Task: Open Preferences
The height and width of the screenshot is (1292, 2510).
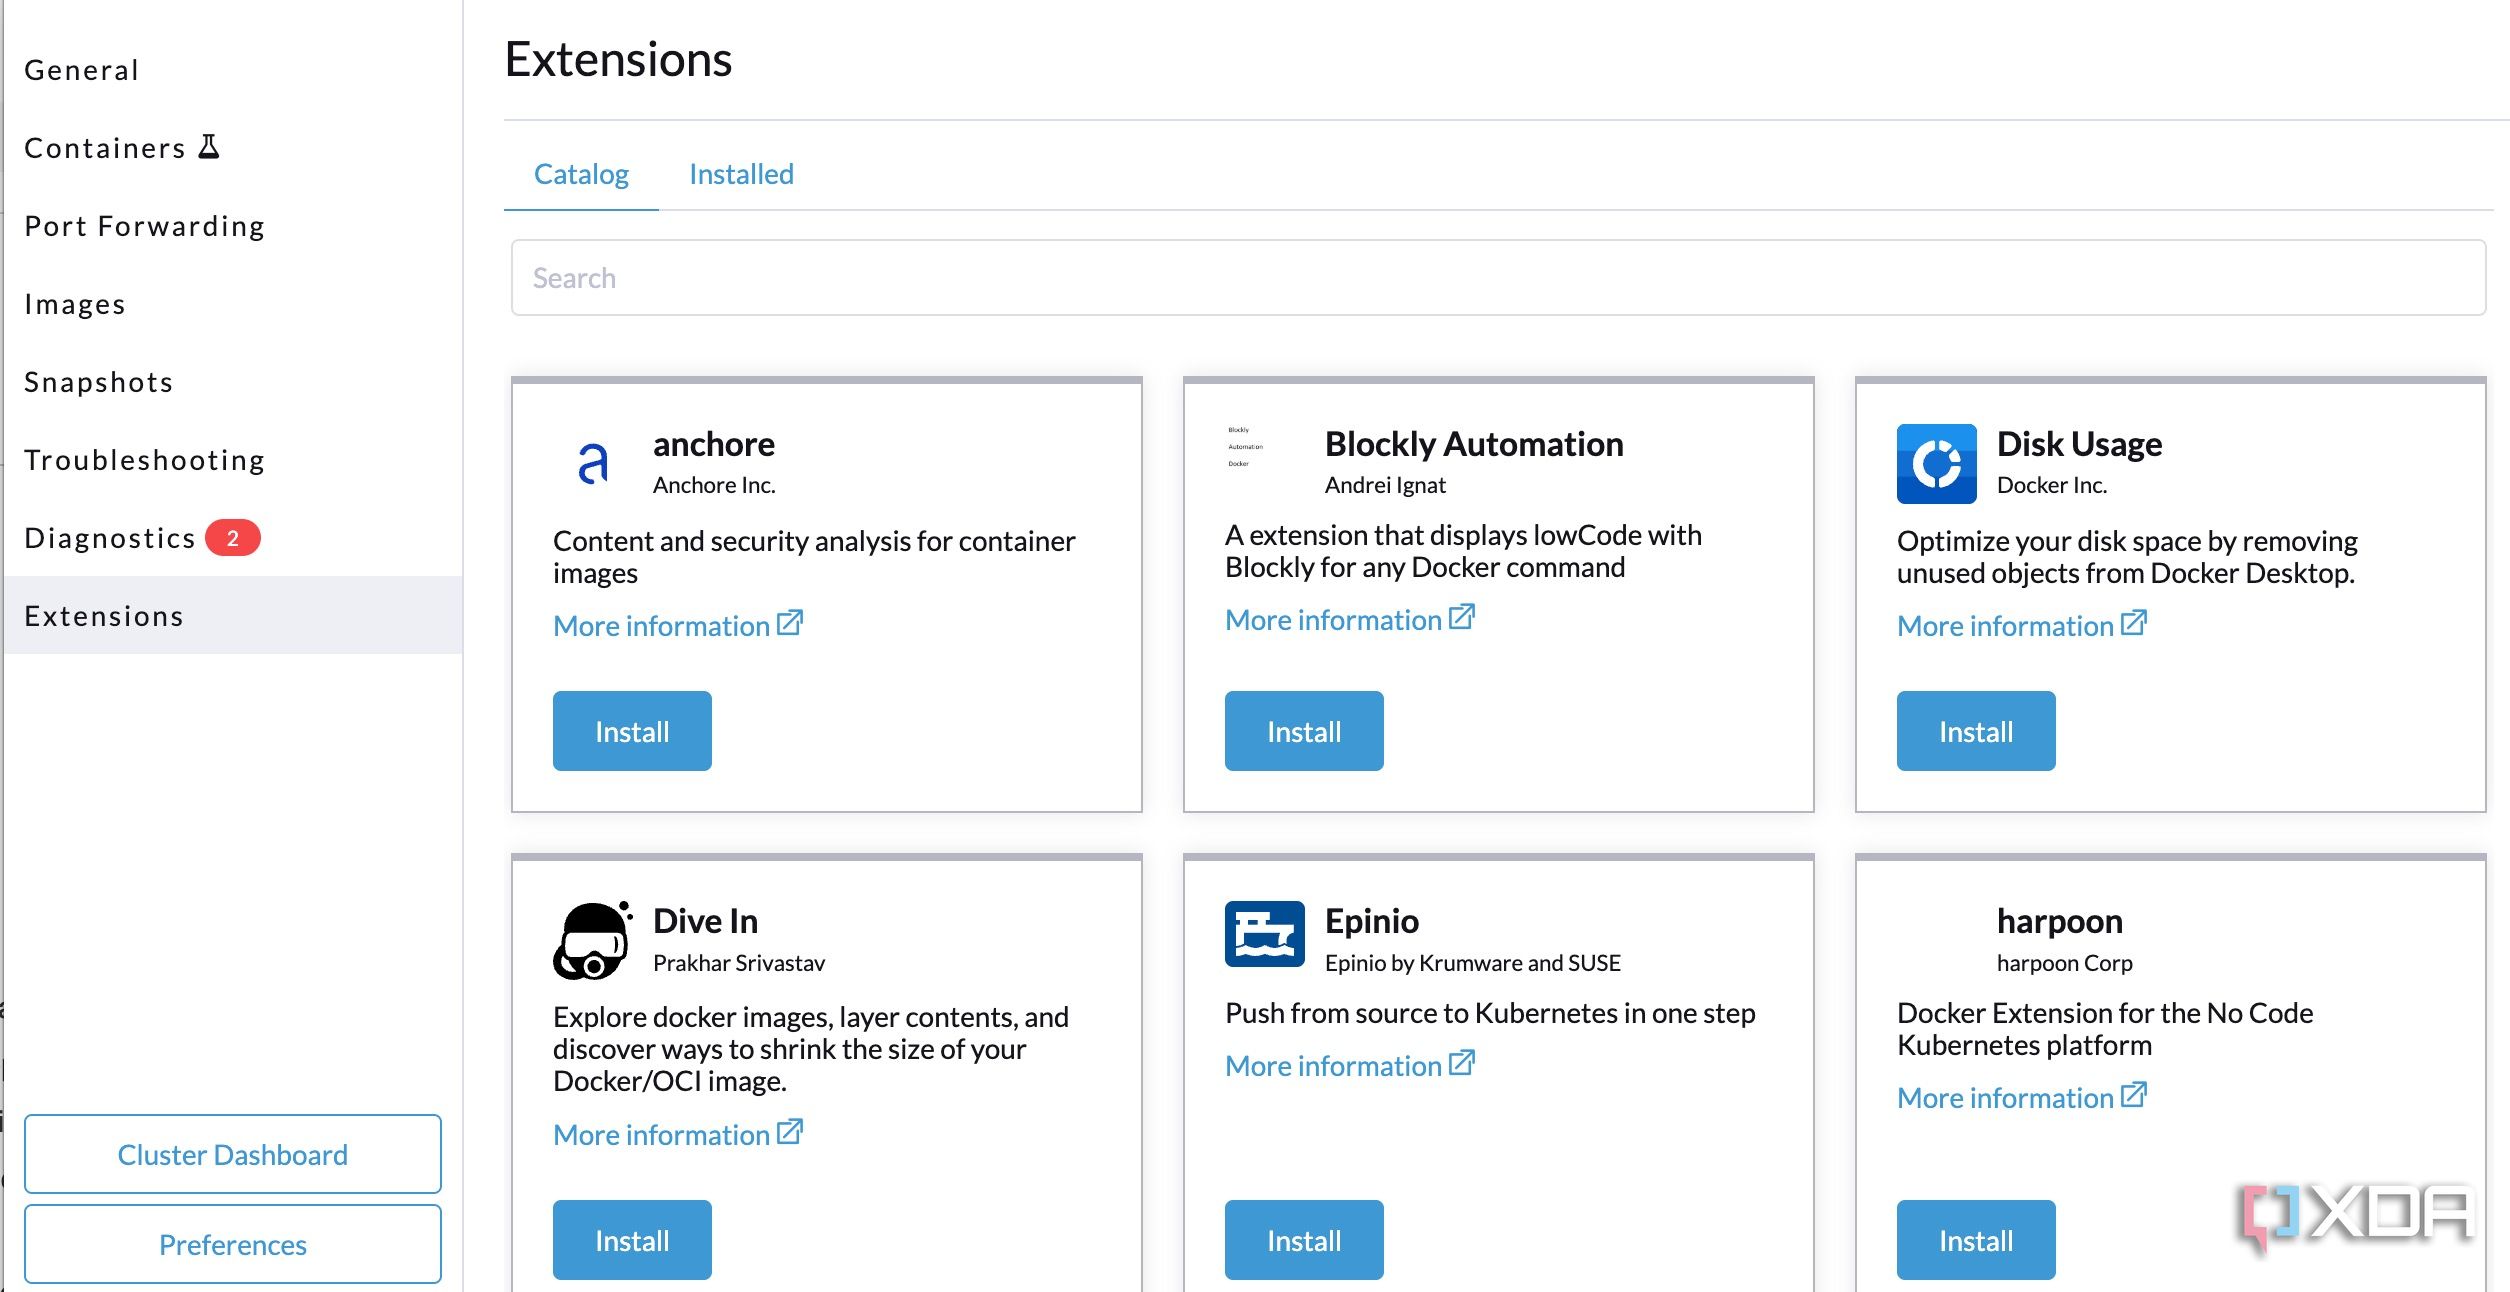Action: (233, 1244)
